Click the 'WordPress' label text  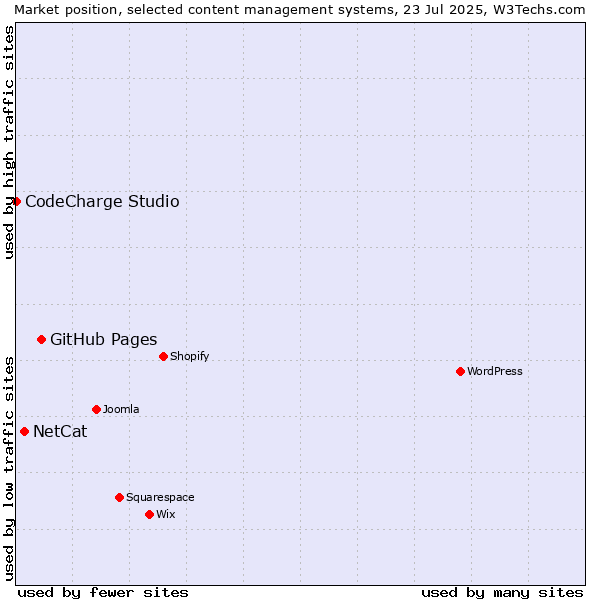coord(494,371)
